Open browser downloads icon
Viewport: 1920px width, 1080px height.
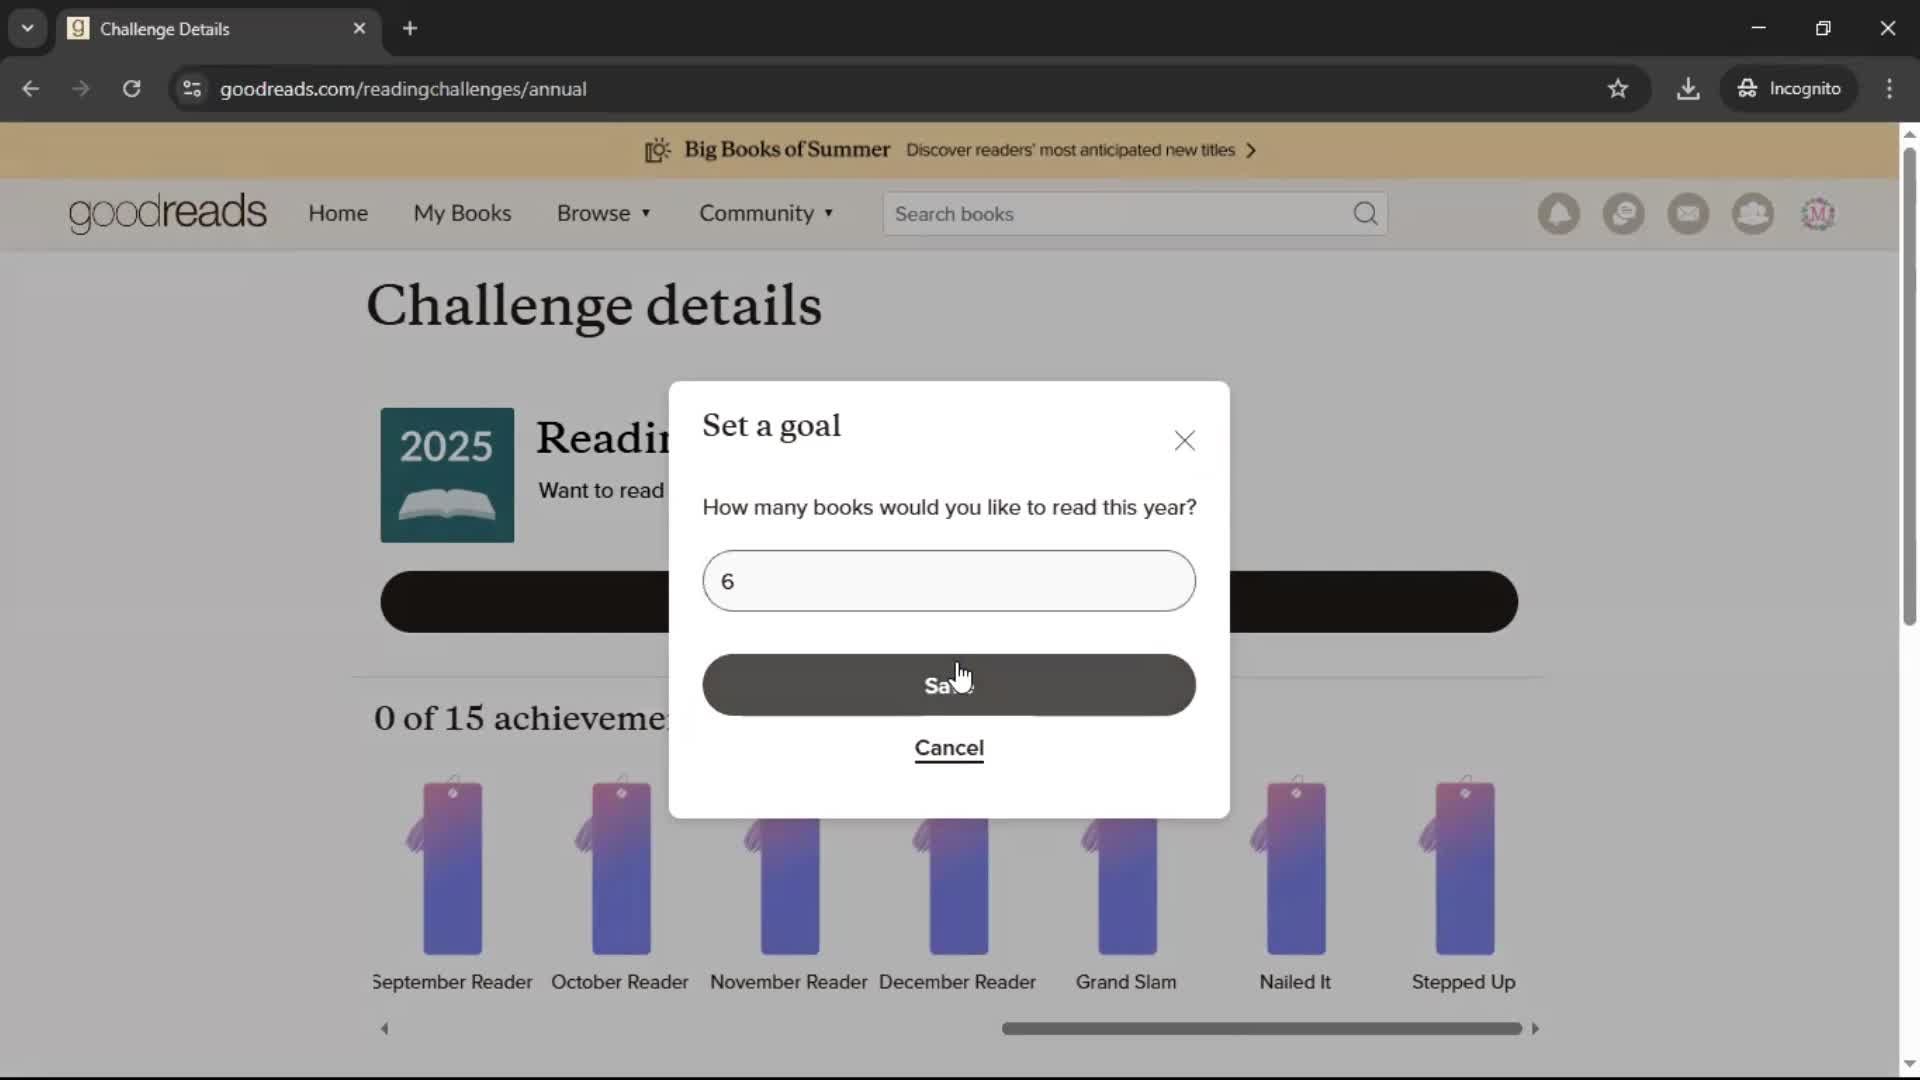1688,89
